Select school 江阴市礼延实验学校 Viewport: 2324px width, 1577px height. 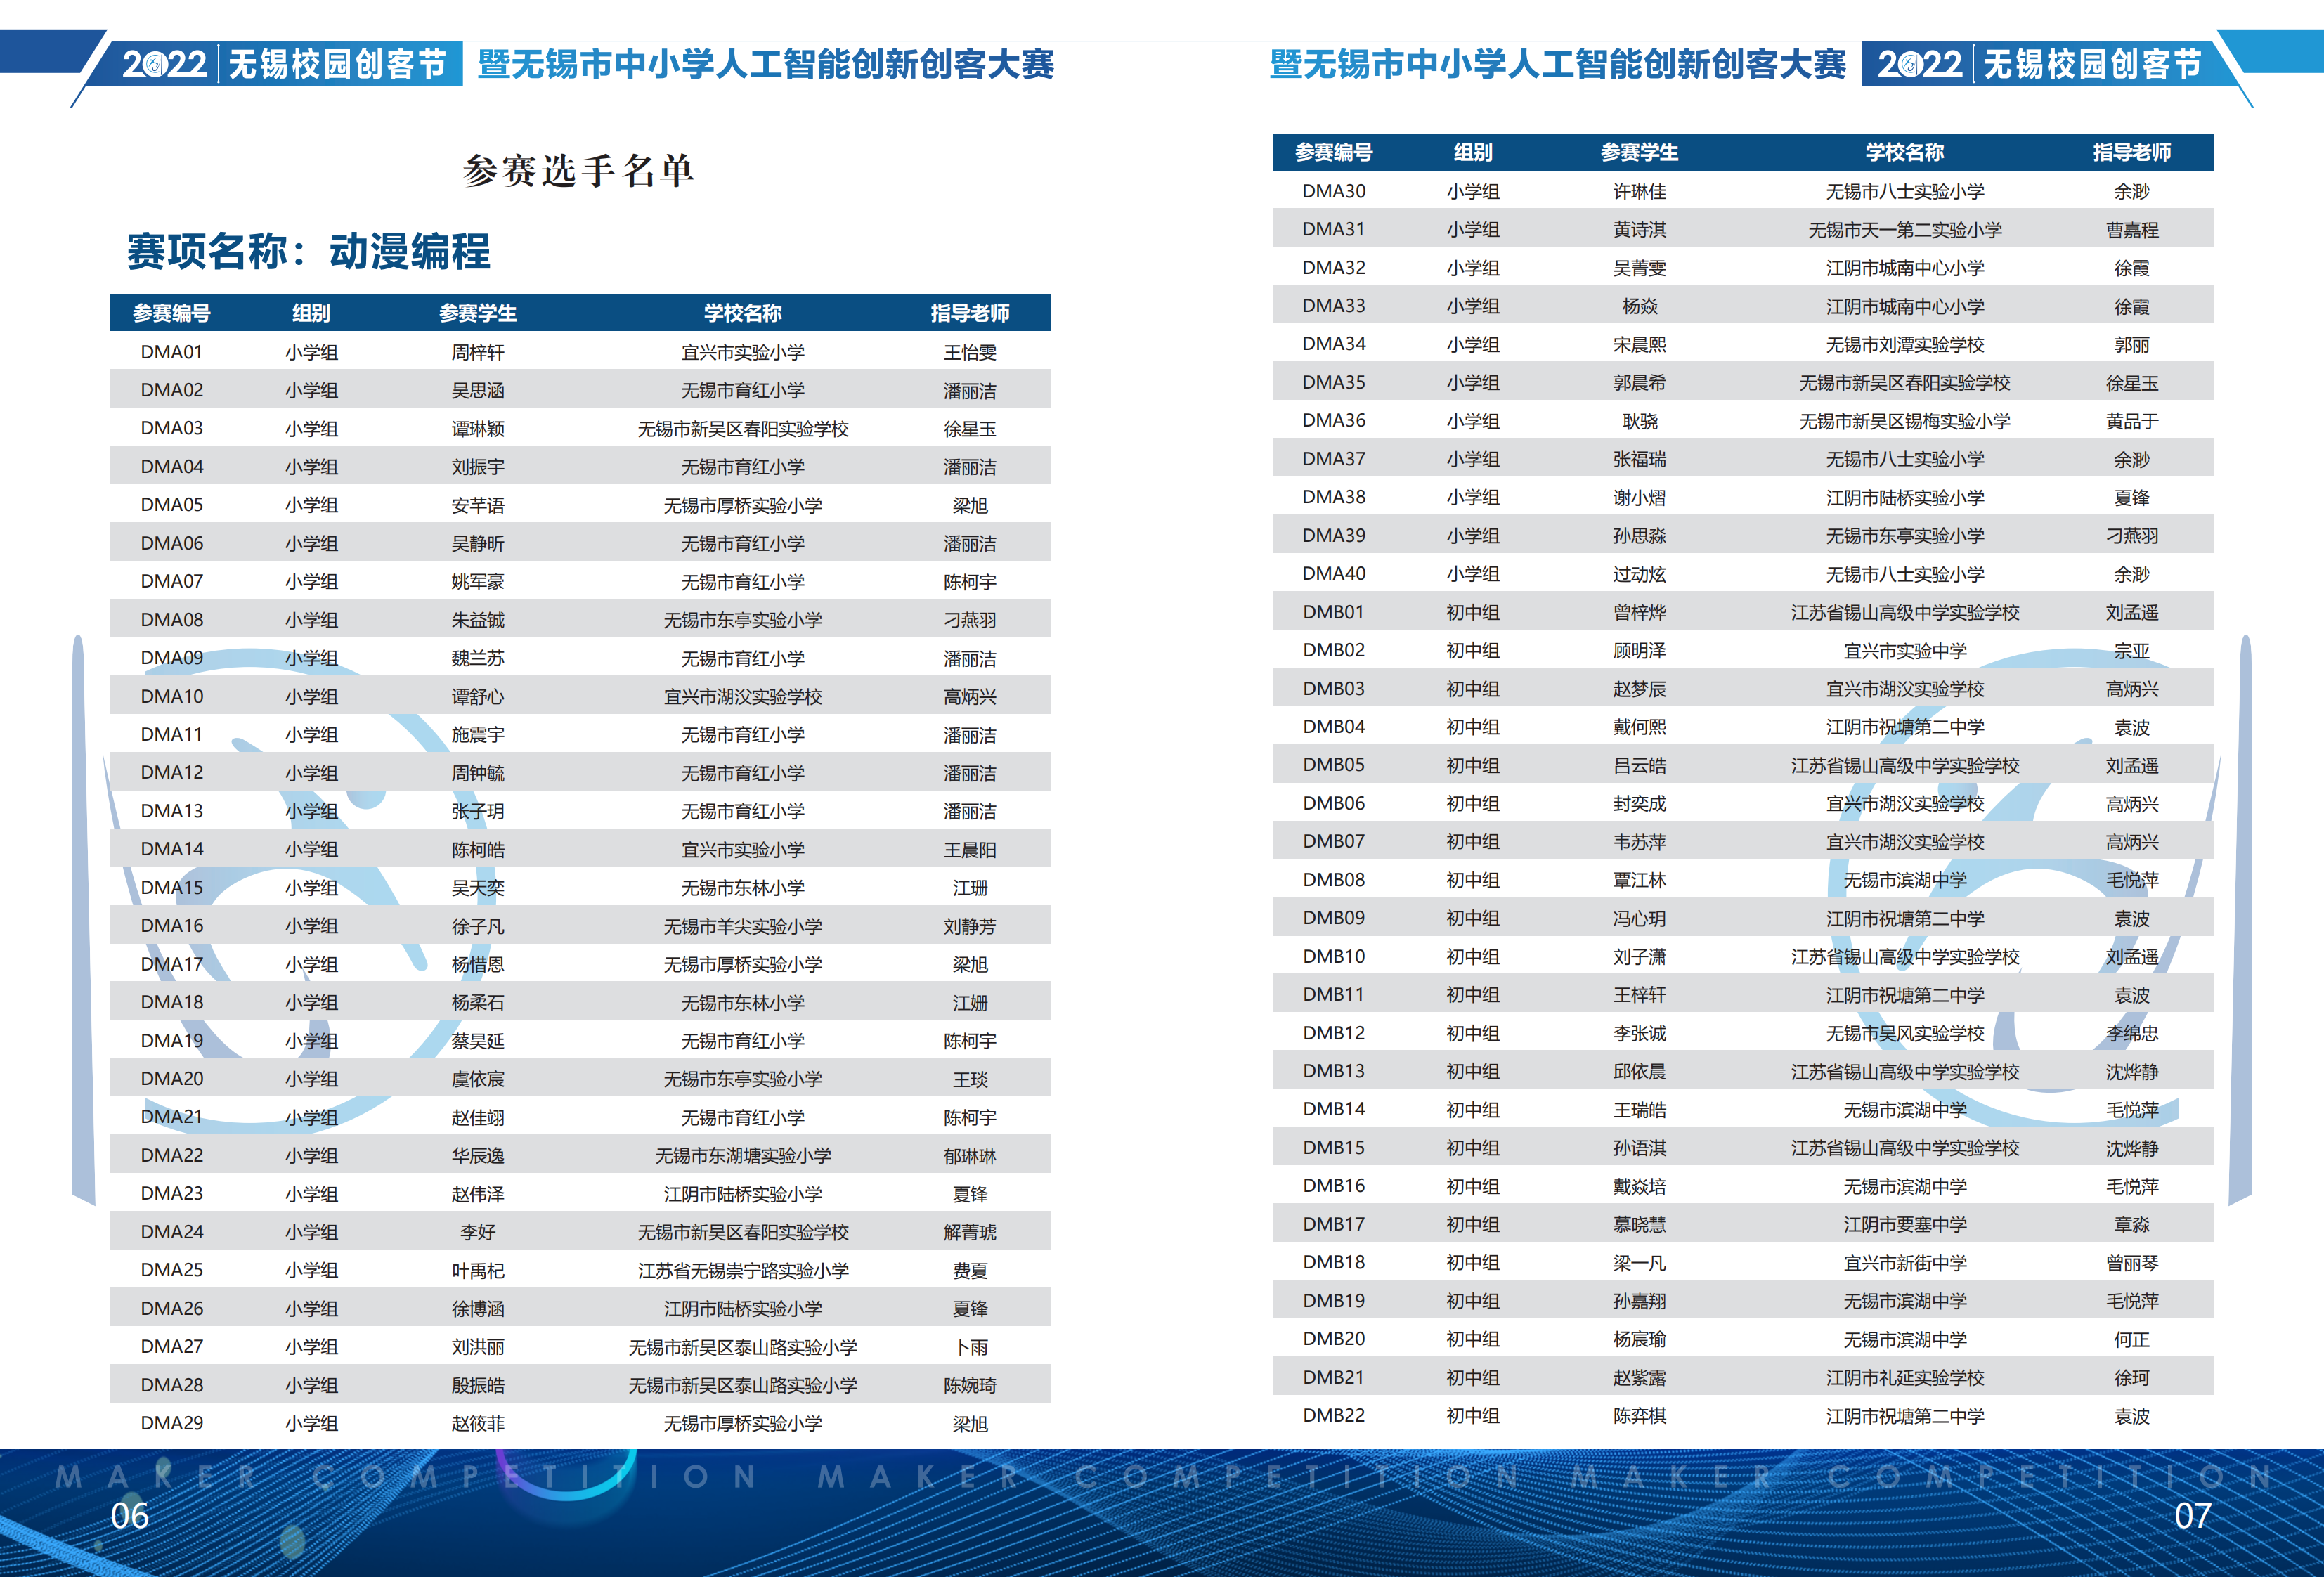pos(1904,1377)
